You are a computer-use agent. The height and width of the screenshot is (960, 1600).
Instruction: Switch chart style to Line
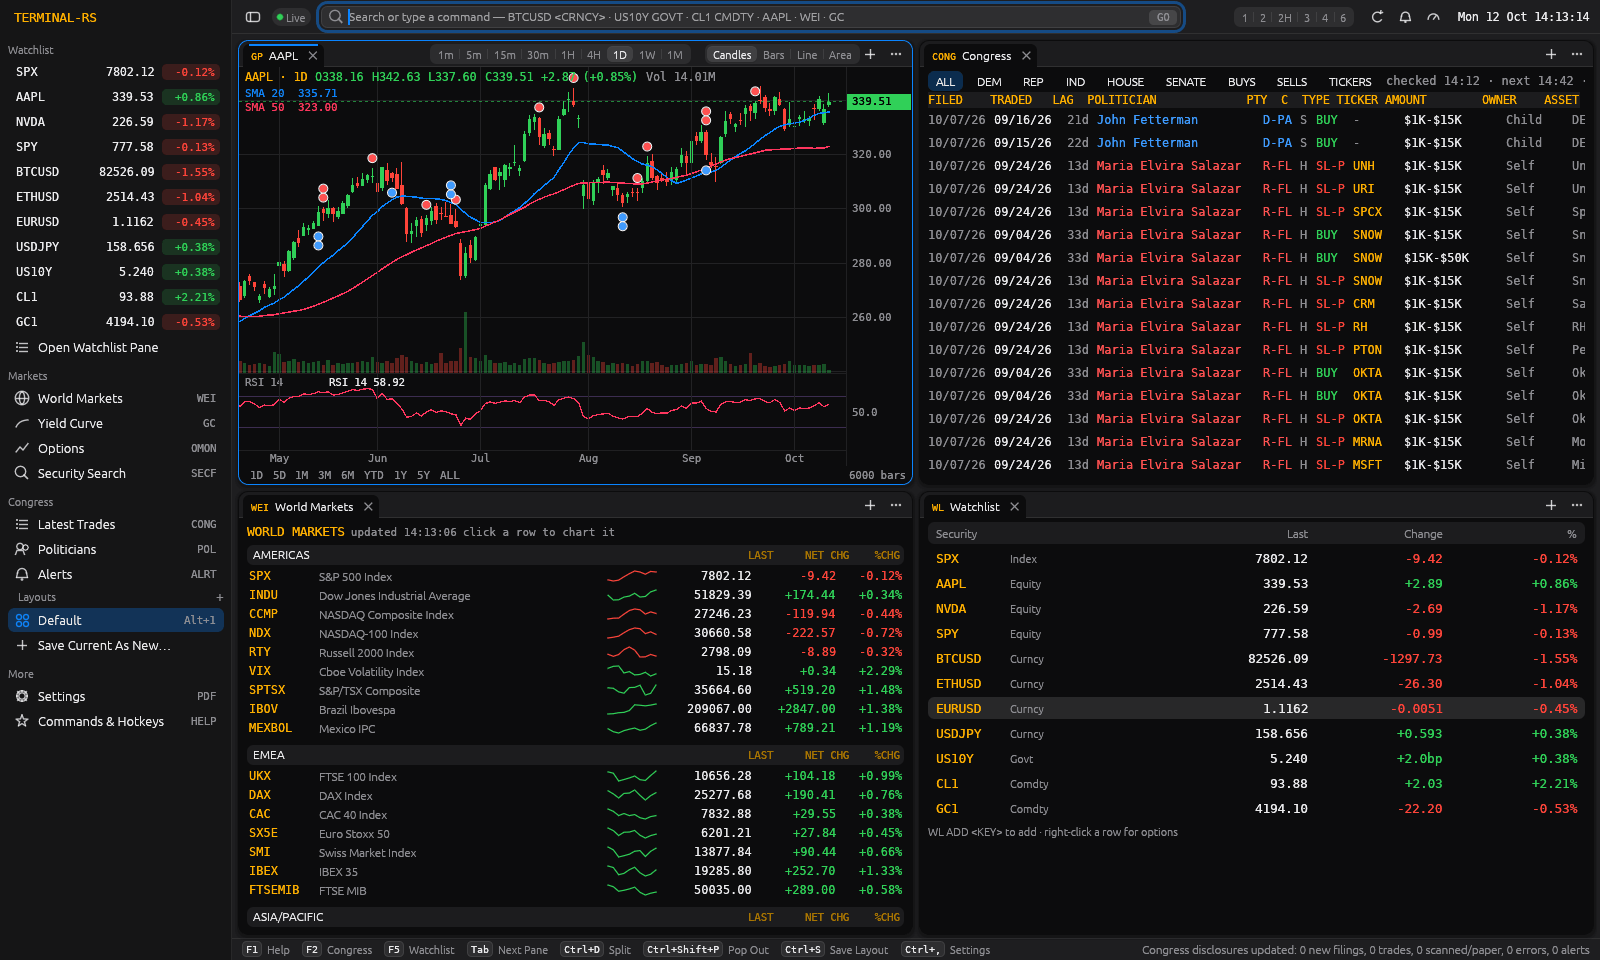[x=807, y=55]
